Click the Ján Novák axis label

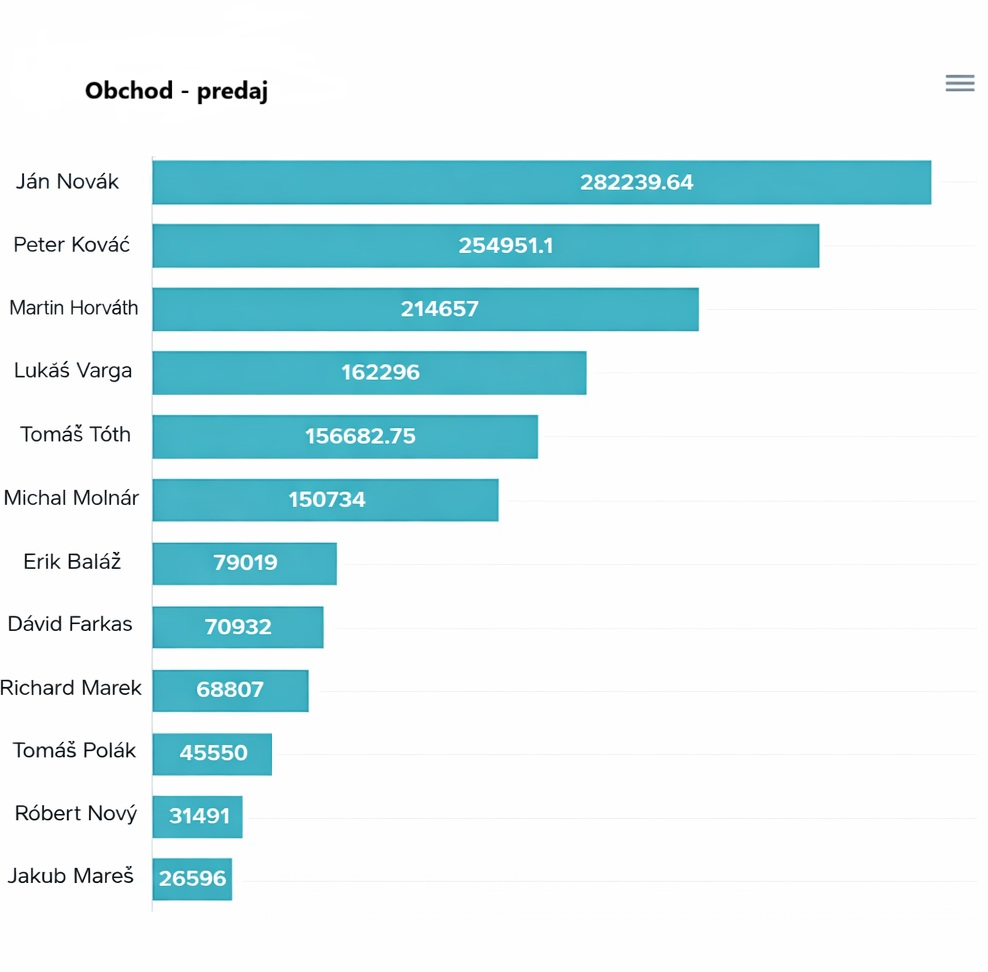pos(68,181)
